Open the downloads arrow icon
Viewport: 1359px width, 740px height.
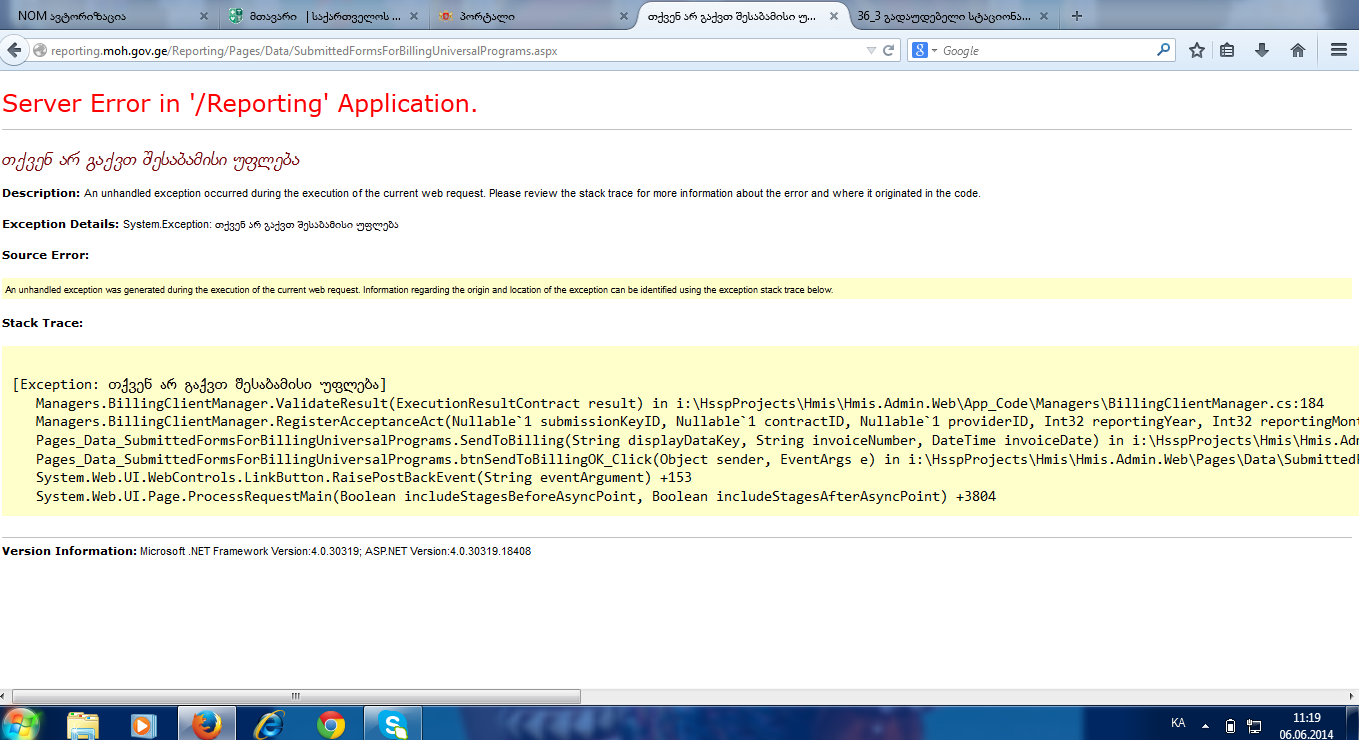click(1262, 50)
